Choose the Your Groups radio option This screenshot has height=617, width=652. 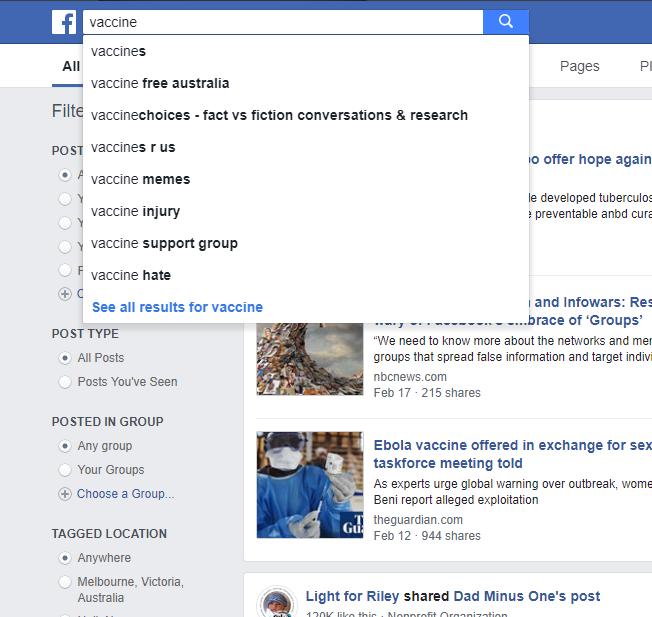pos(66,470)
